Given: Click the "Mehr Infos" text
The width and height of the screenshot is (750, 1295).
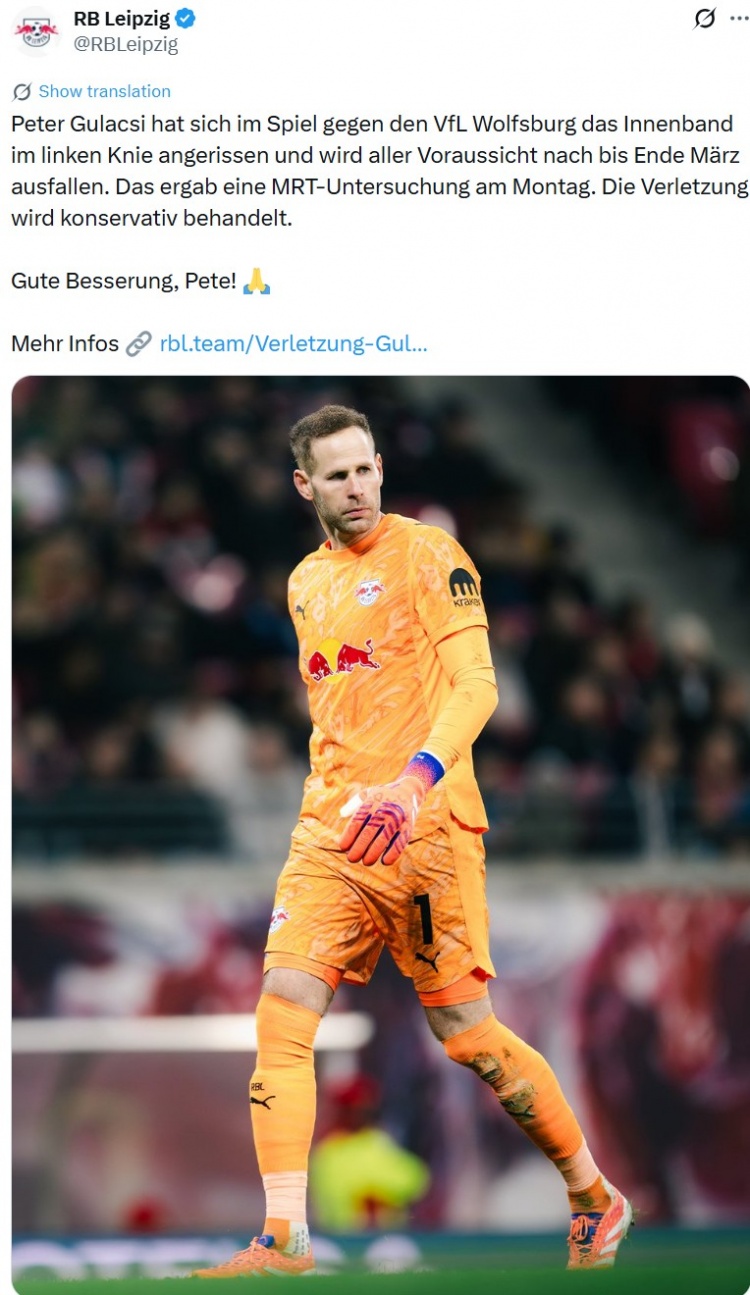Looking at the screenshot, I should point(65,344).
